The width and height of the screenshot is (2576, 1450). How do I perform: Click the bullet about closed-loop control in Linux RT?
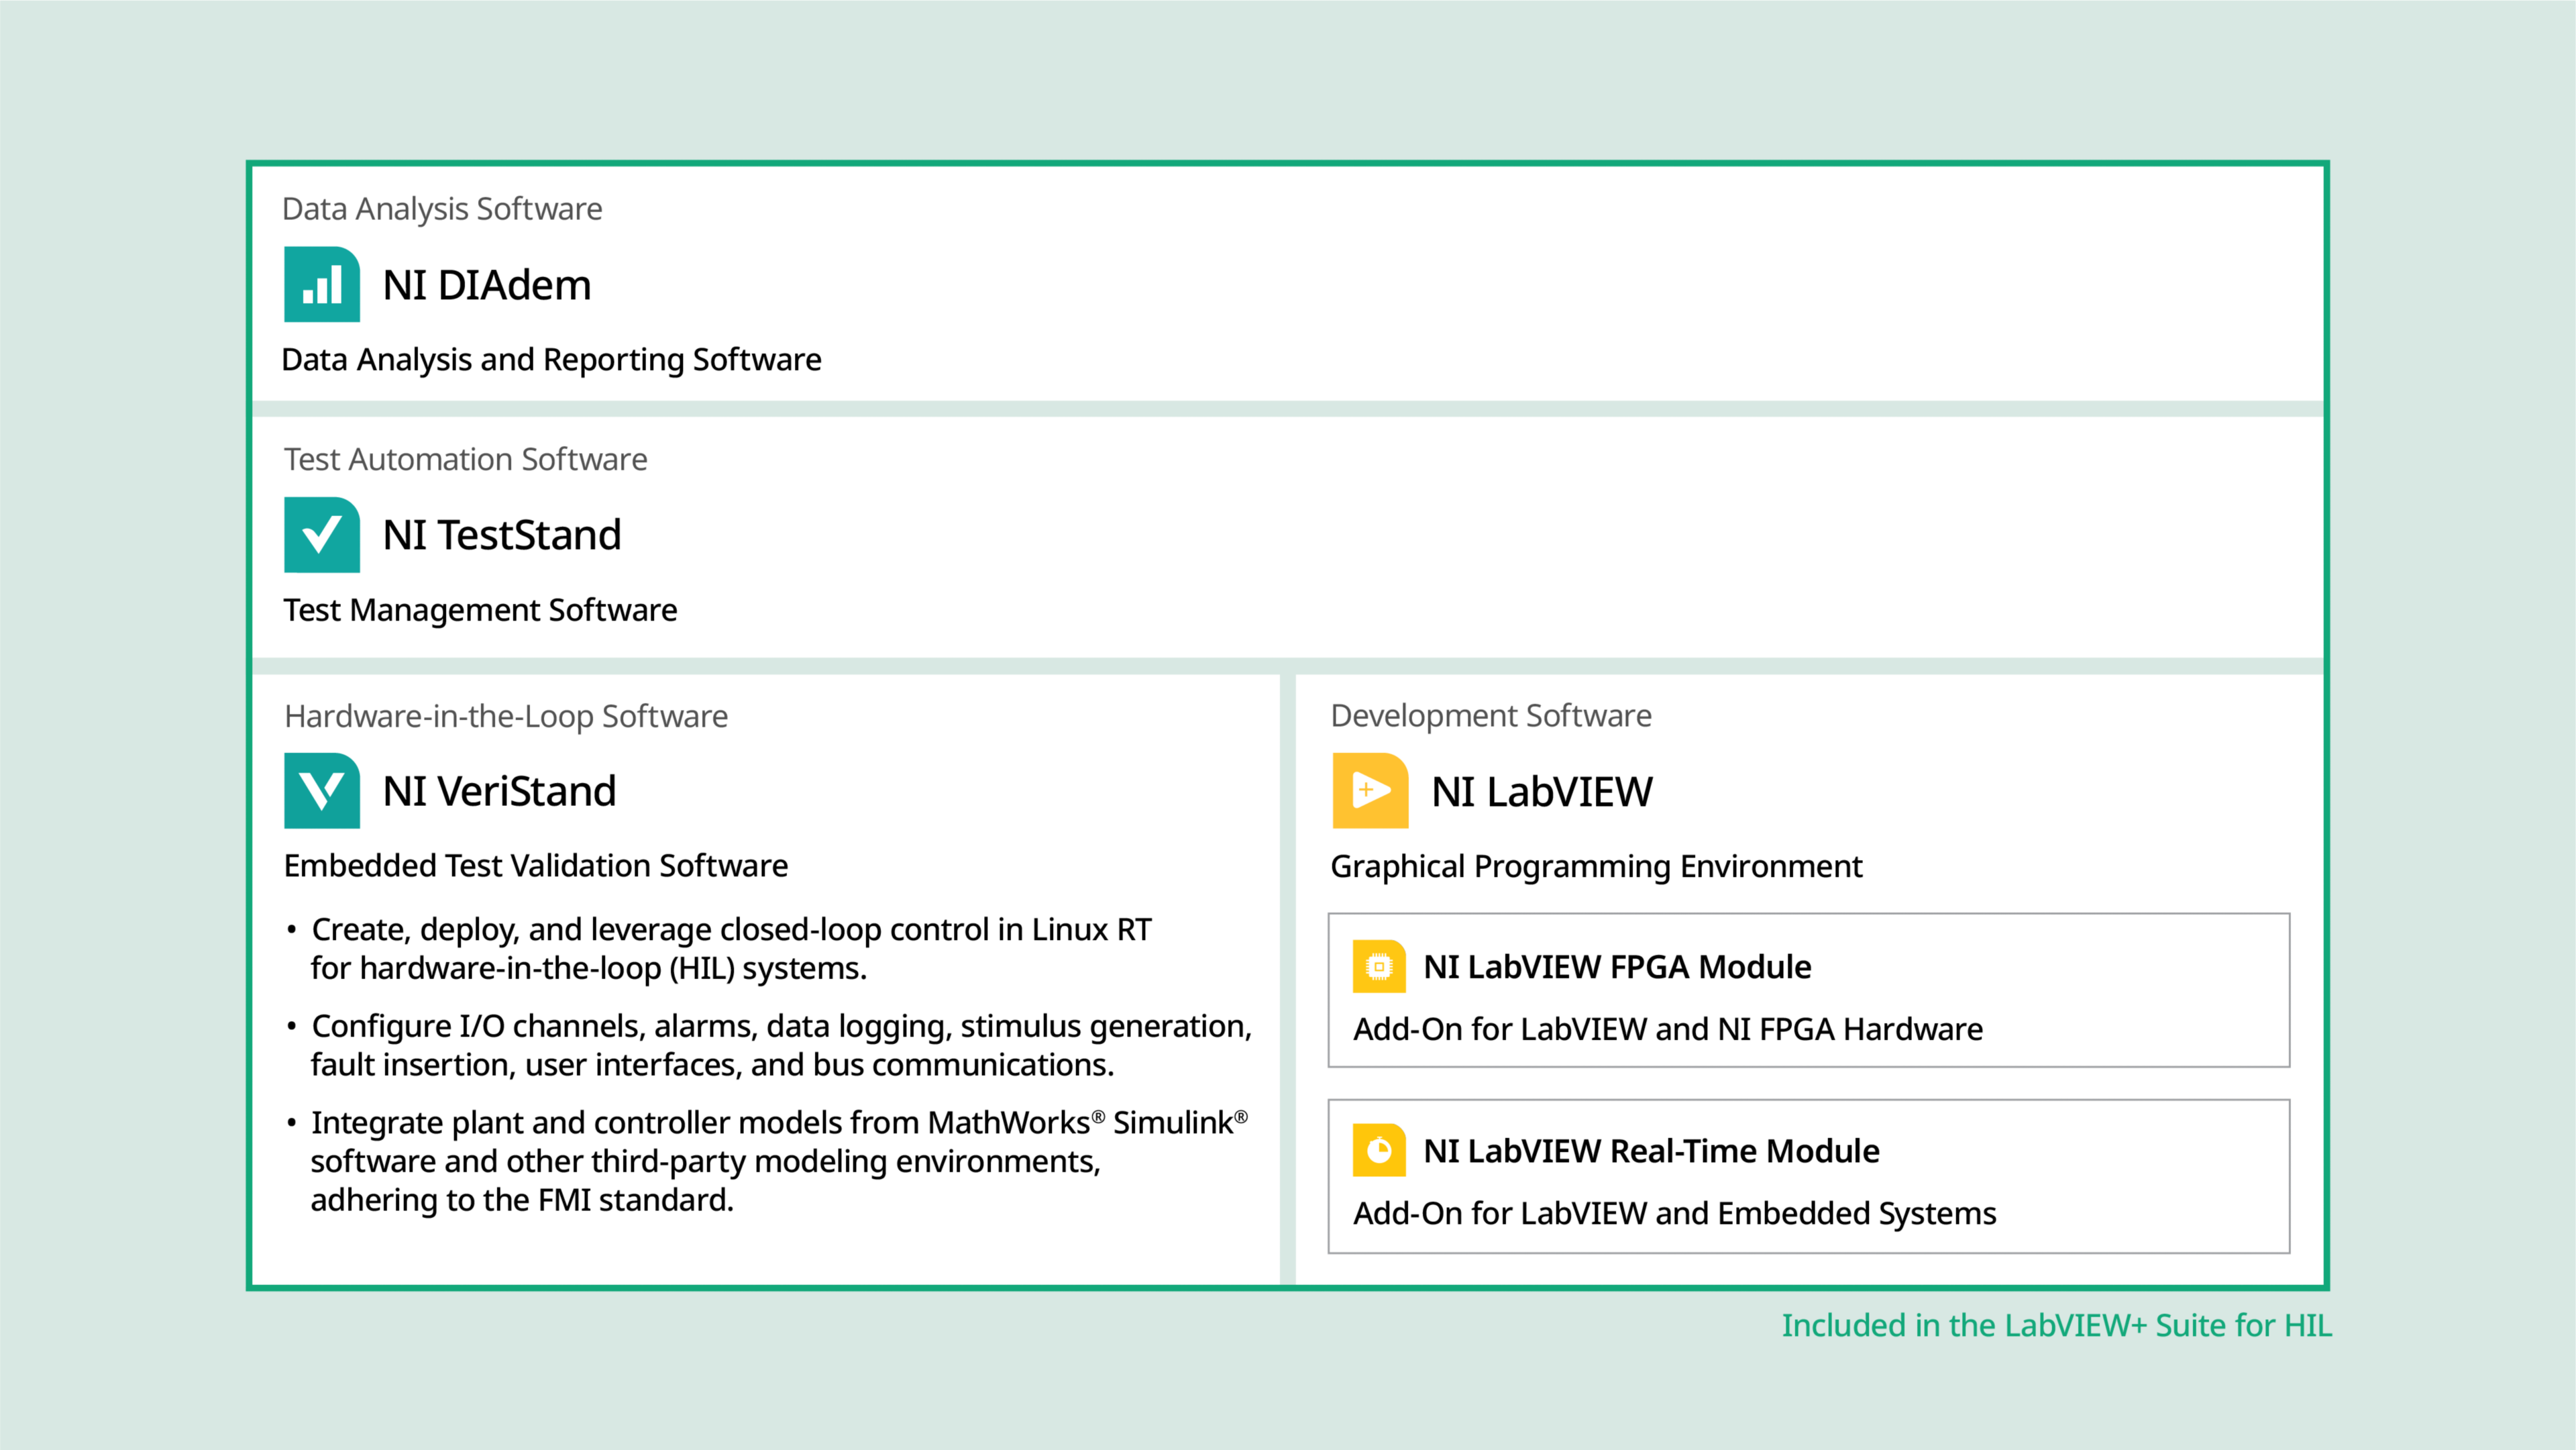719,948
